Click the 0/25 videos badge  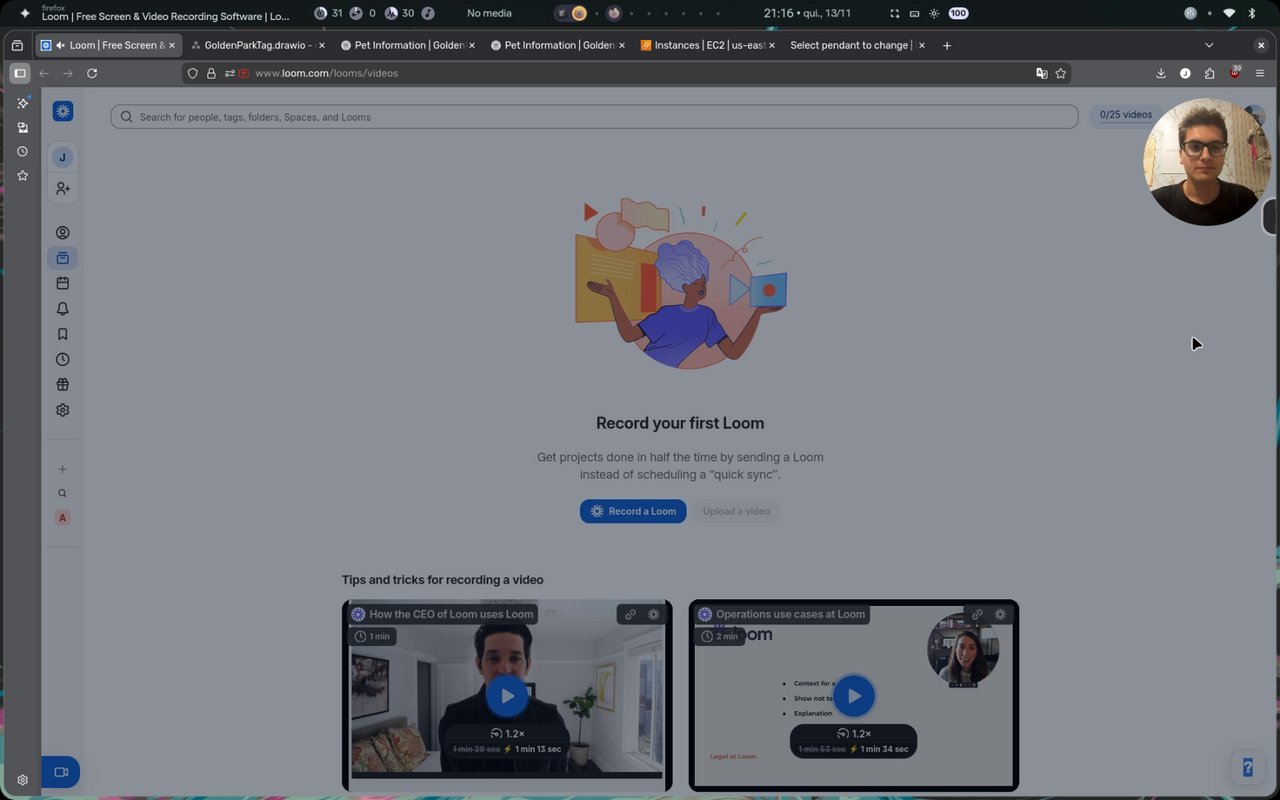click(x=1126, y=115)
